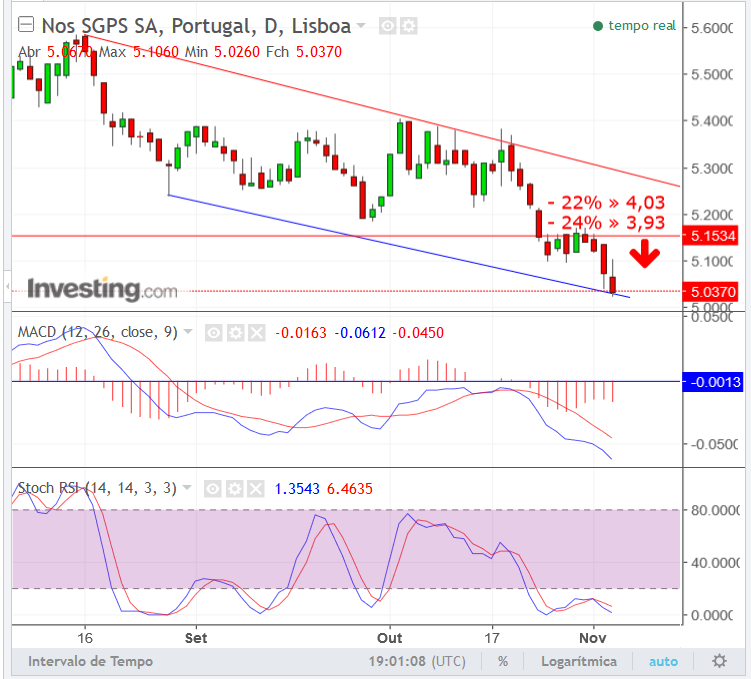Open Stoch RSI settings gear

tap(234, 489)
